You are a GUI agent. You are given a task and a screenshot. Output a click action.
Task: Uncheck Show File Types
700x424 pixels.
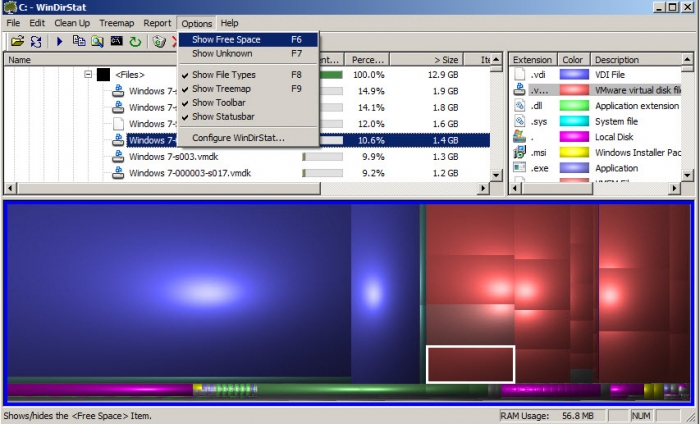248,75
